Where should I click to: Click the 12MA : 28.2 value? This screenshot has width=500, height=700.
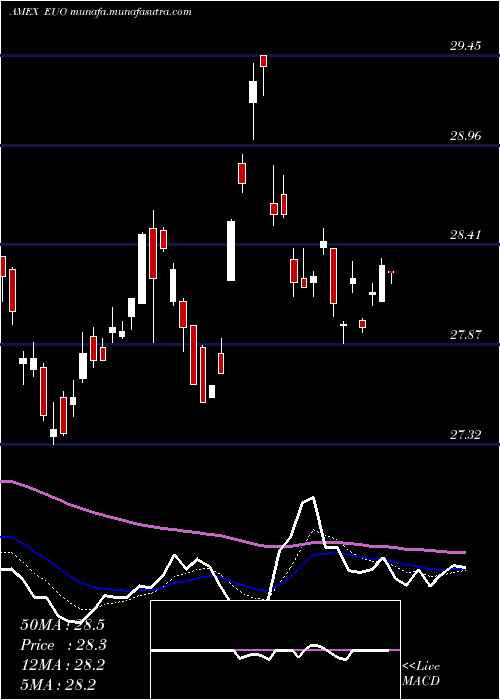[x=62, y=665]
